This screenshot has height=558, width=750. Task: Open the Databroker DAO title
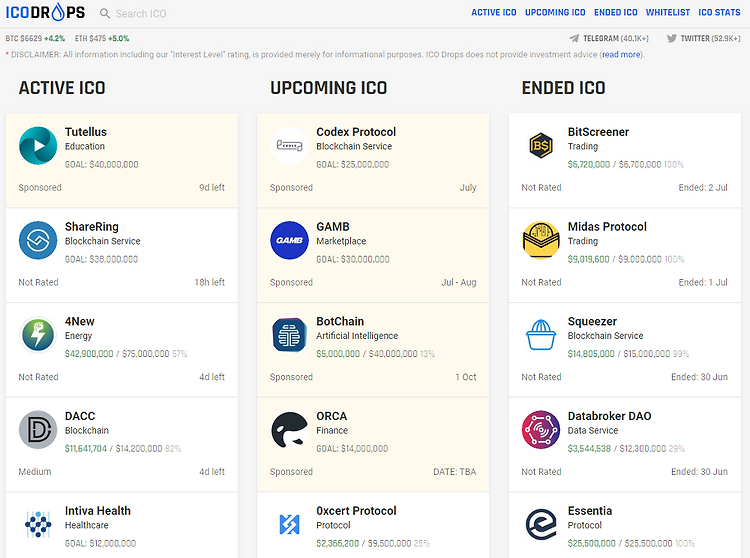(610, 416)
